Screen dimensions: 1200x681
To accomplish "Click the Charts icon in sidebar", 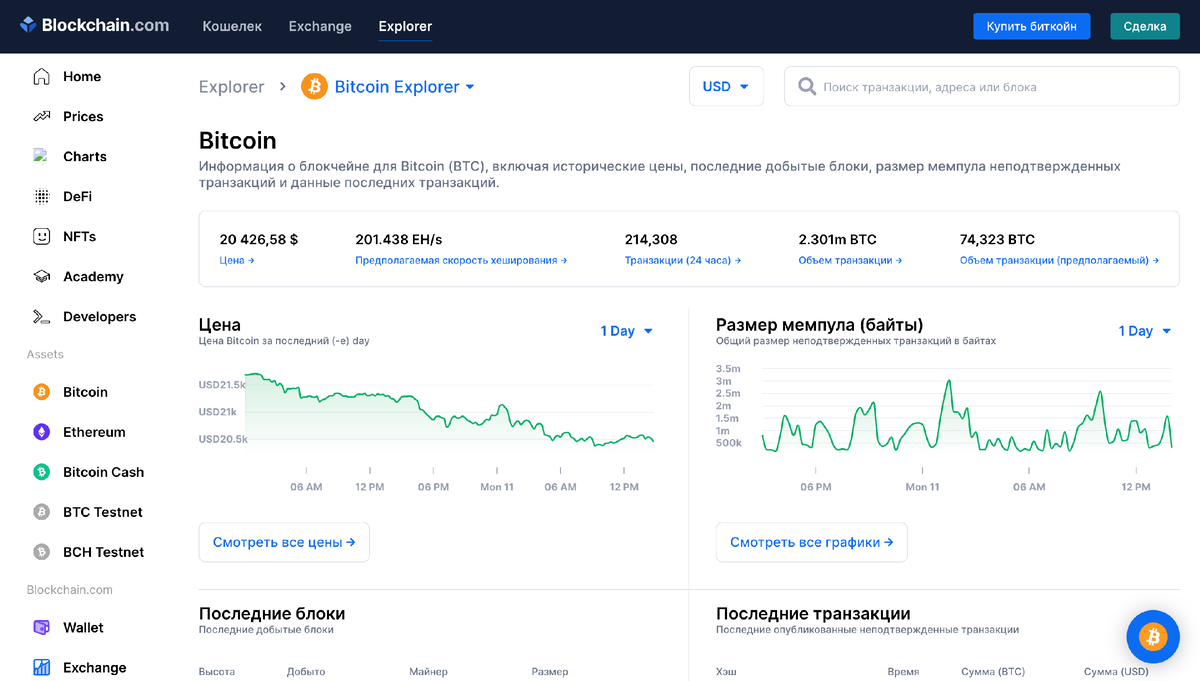I will click(41, 156).
